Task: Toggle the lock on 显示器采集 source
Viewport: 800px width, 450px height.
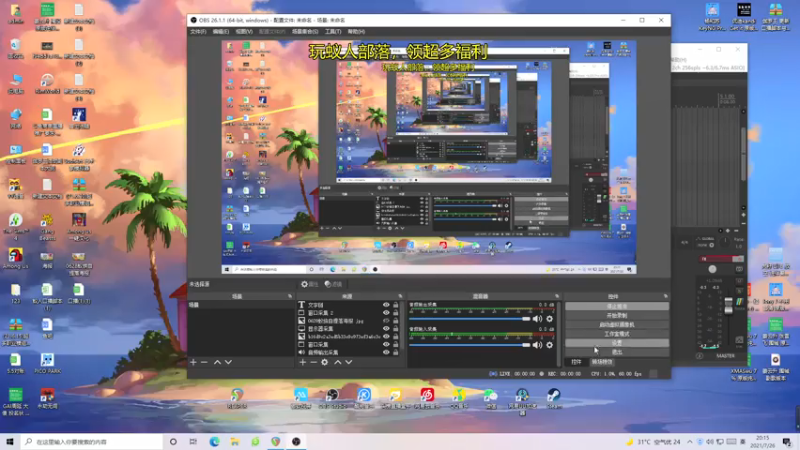Action: click(x=395, y=329)
